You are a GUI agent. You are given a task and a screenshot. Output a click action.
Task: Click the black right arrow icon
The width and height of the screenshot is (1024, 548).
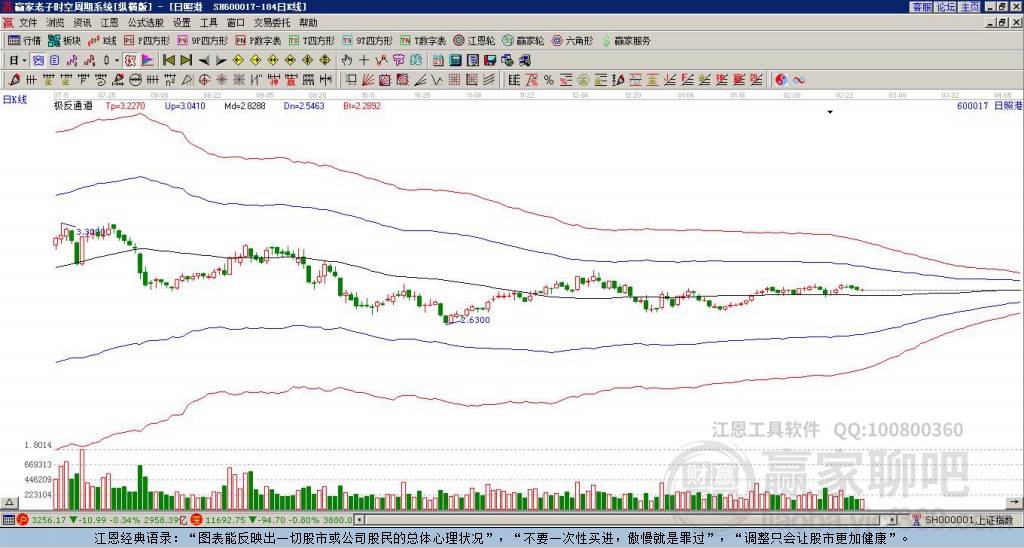(x=221, y=61)
